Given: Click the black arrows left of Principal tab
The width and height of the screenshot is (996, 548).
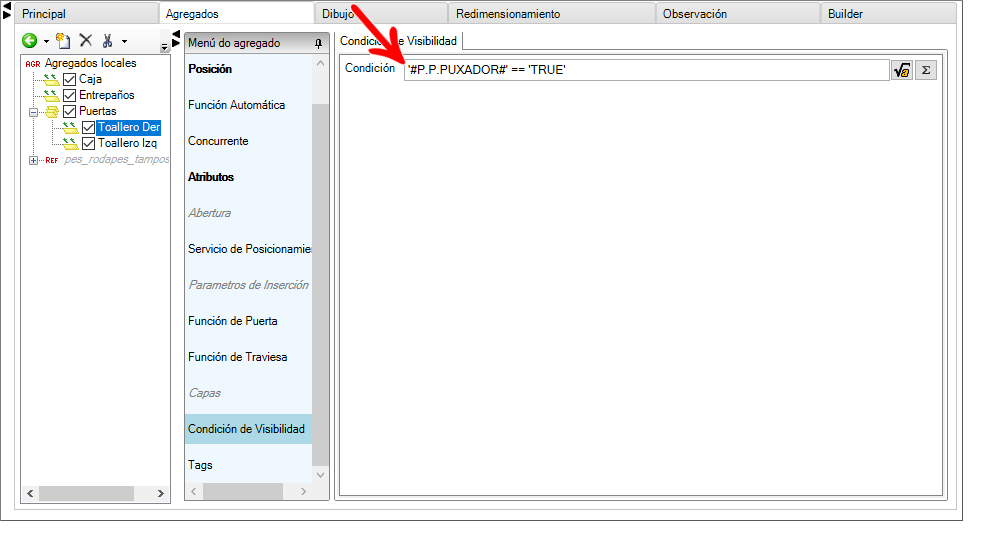Looking at the screenshot, I should pyautogui.click(x=7, y=10).
